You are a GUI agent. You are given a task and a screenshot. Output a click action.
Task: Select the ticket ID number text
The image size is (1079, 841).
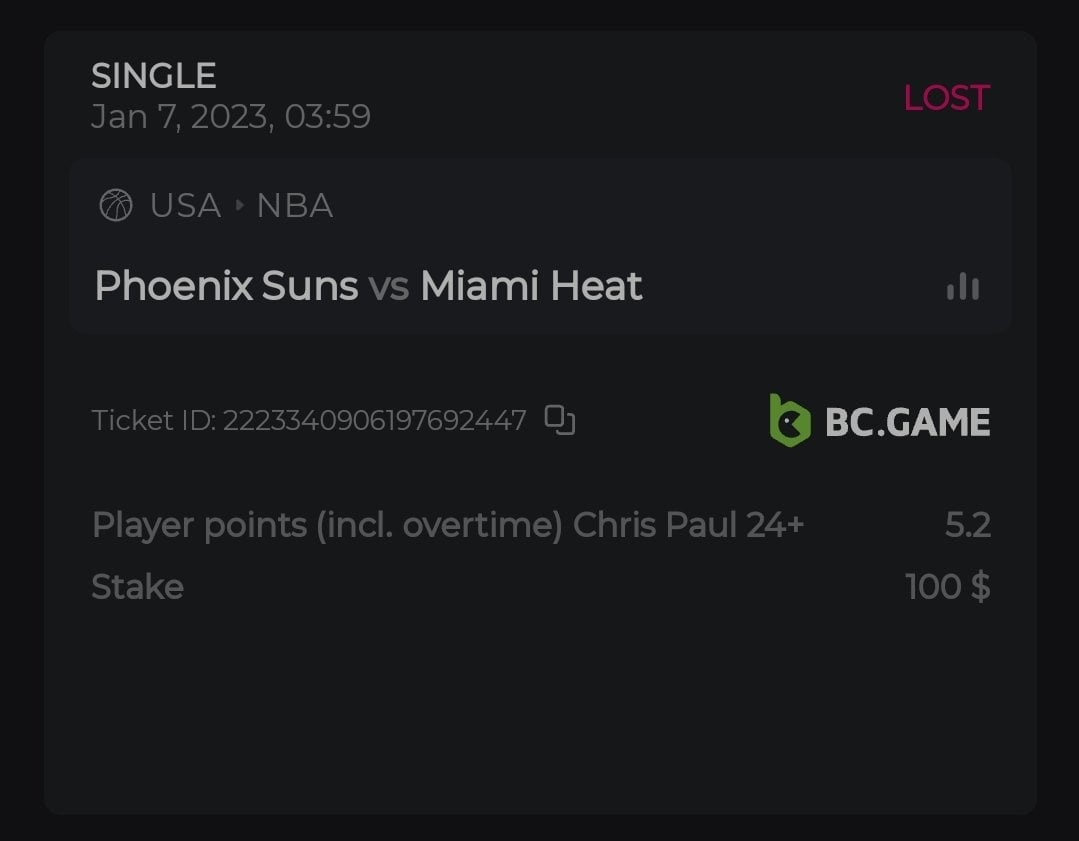pyautogui.click(x=374, y=421)
